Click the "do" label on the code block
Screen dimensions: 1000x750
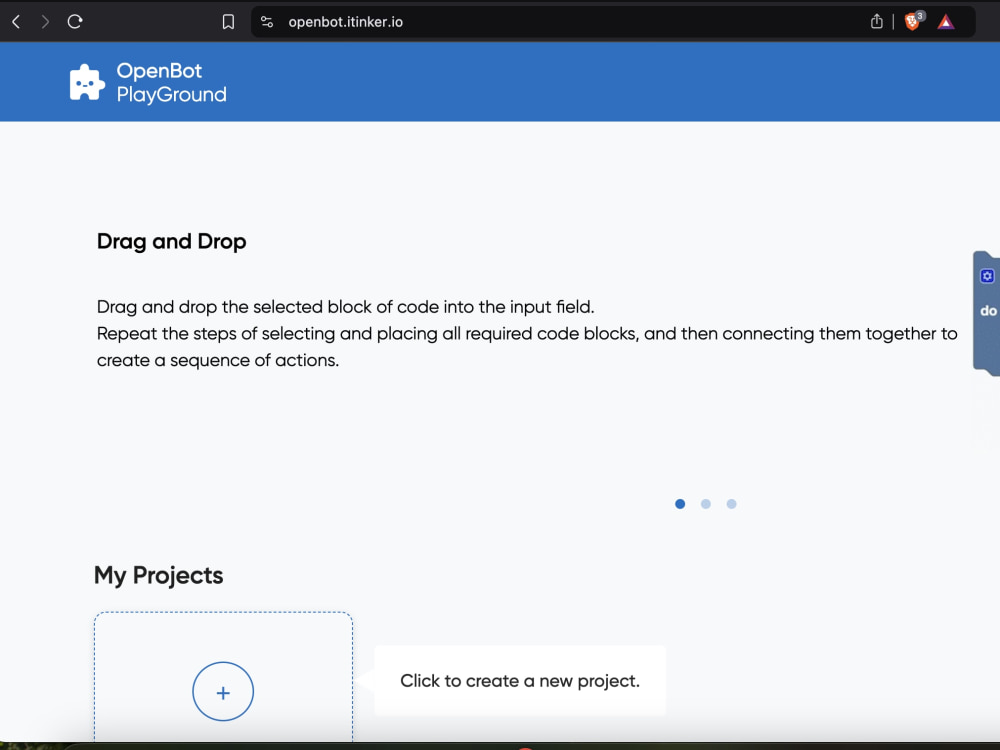(988, 311)
